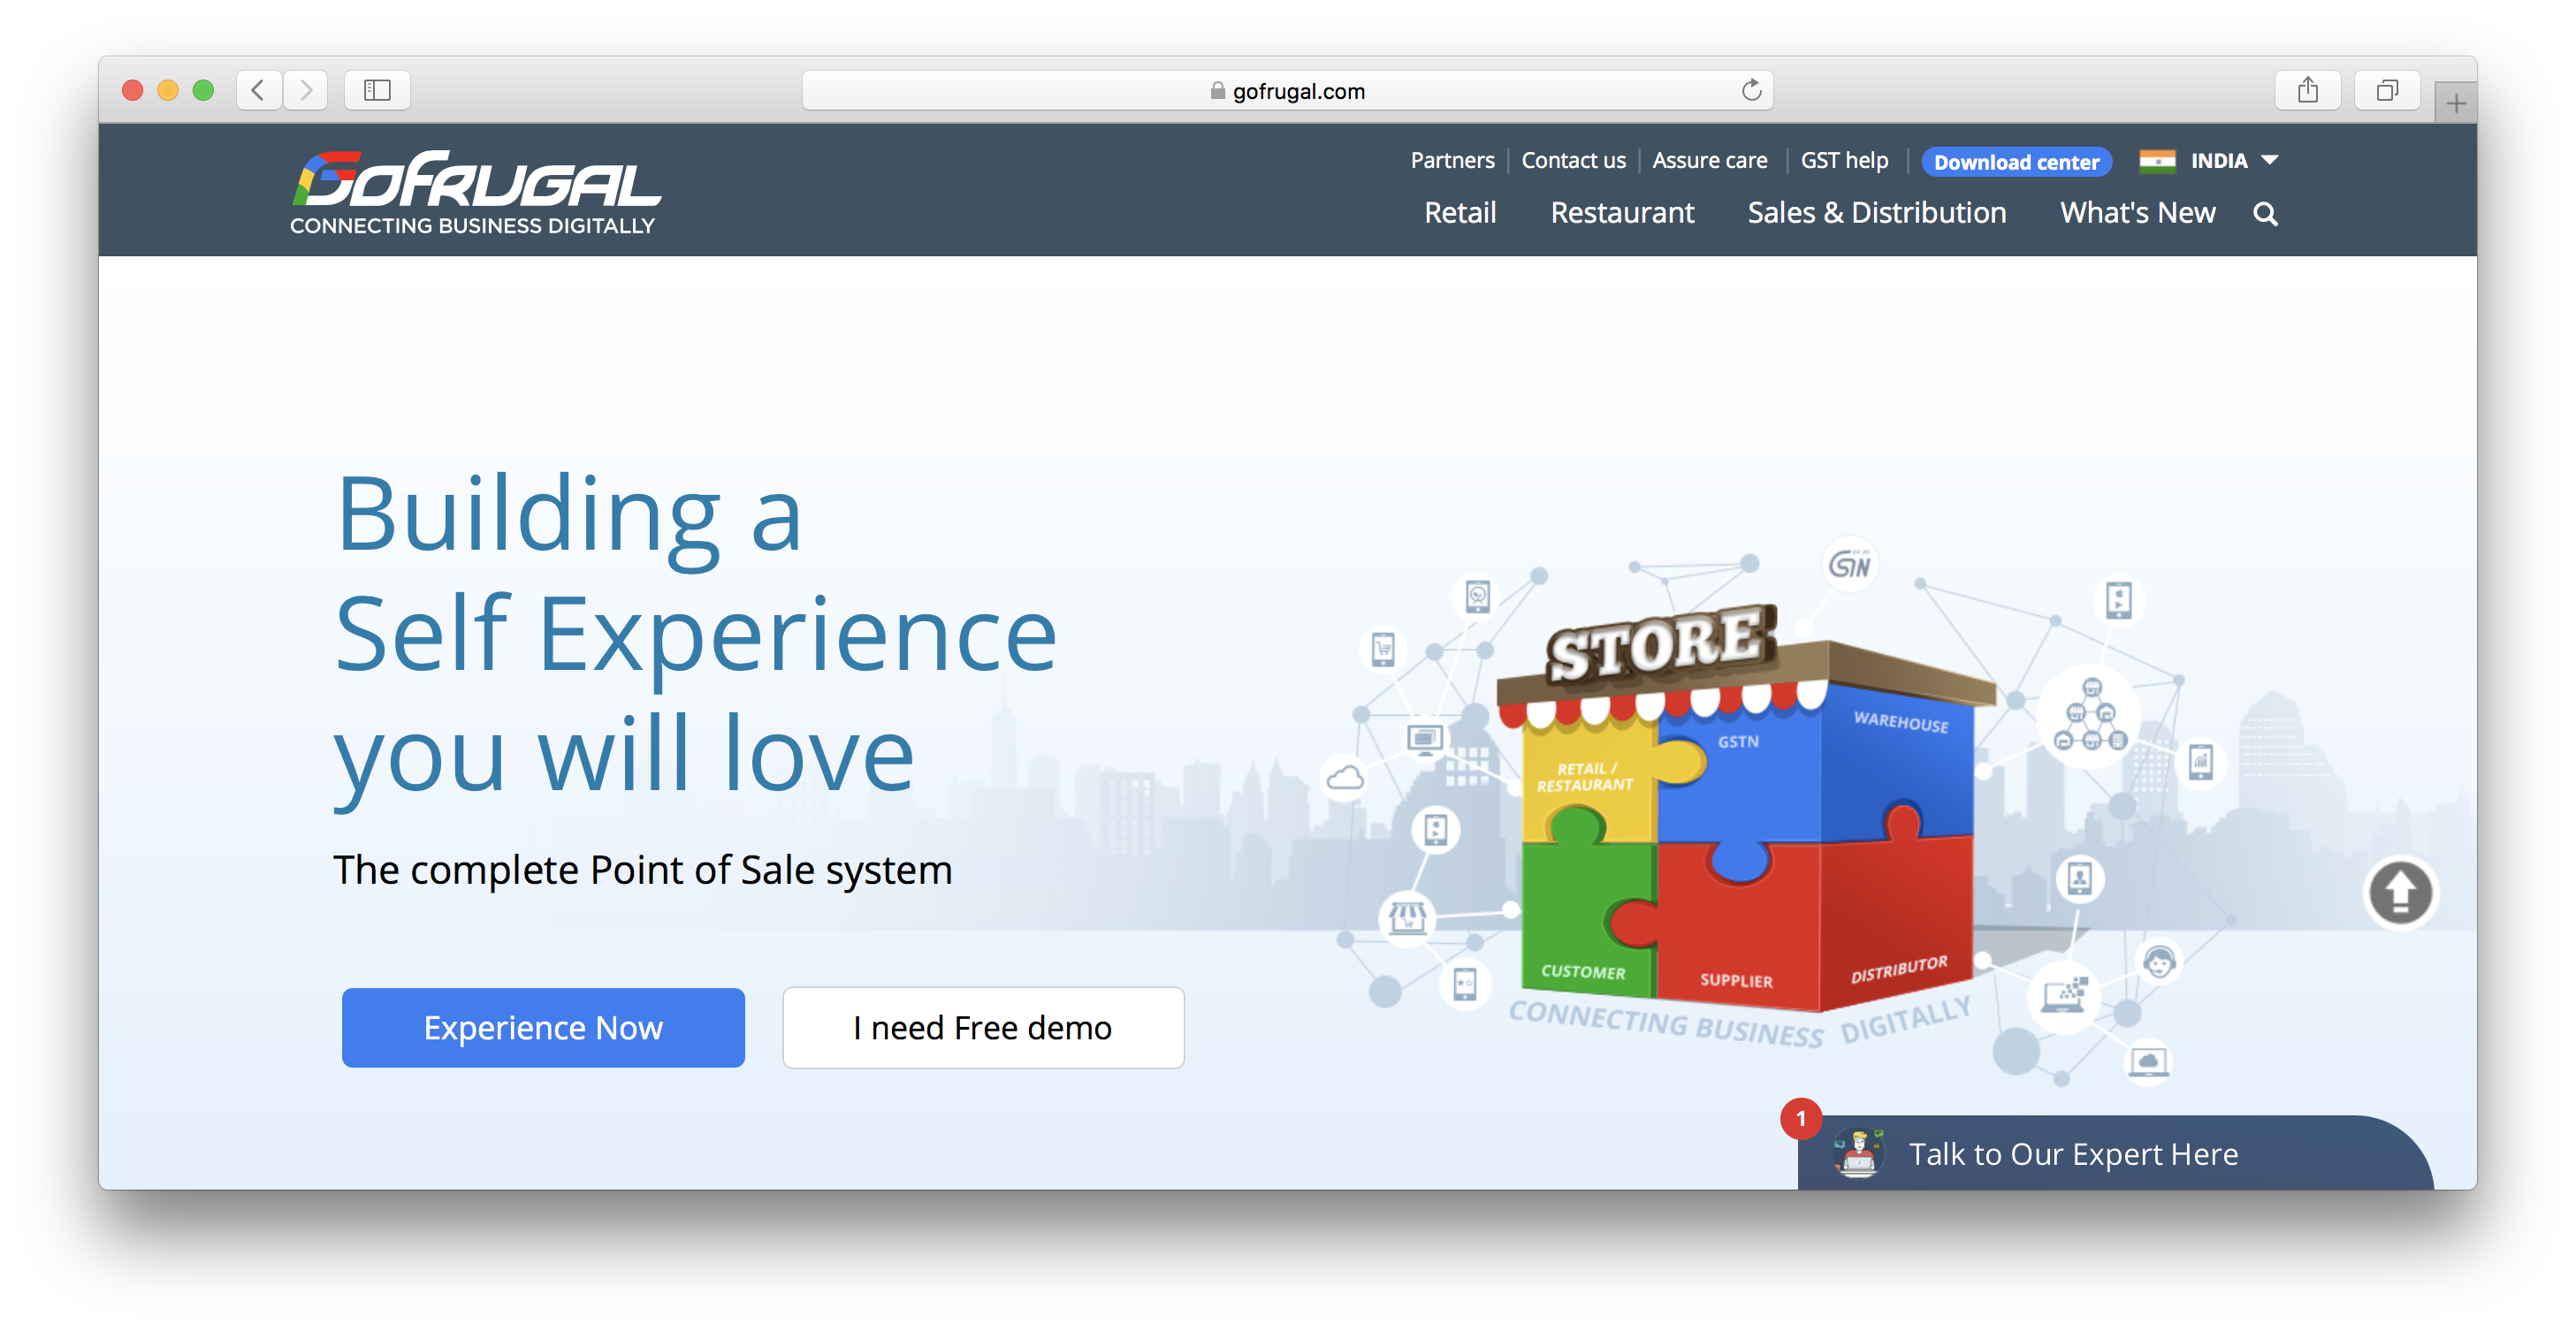
Task: Open Talk to Our Expert Here chat
Action: 2072,1154
